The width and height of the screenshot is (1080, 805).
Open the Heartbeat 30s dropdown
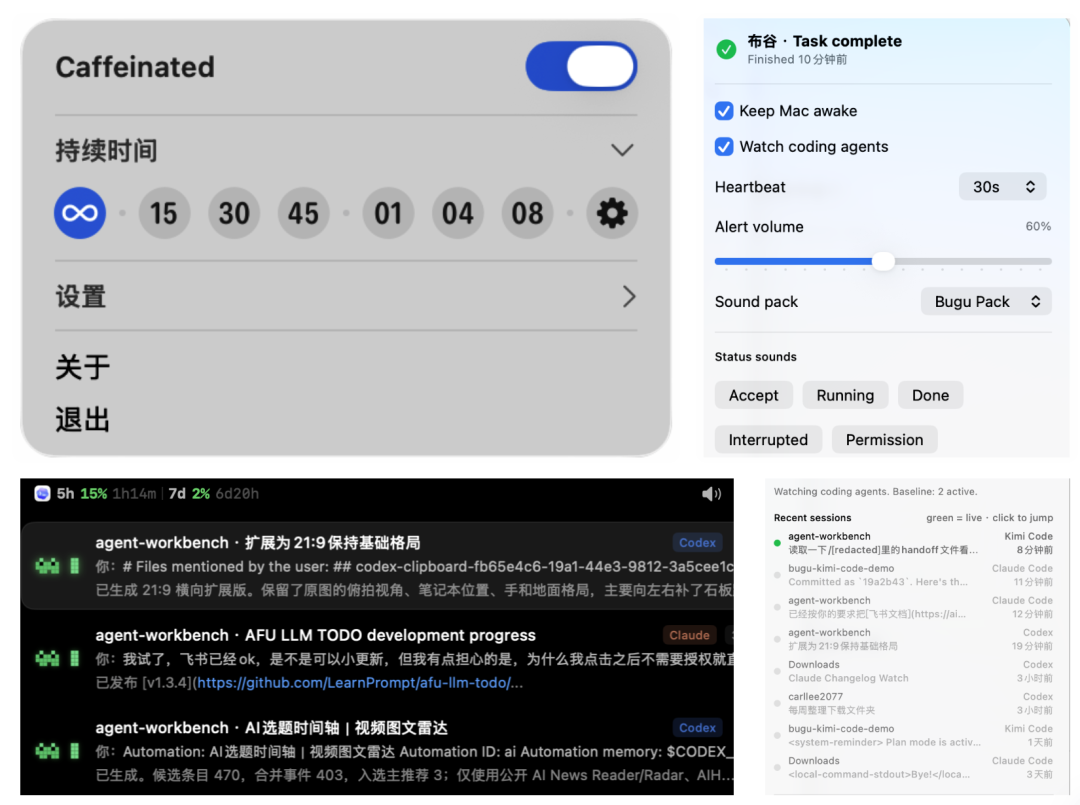[x=1003, y=187]
